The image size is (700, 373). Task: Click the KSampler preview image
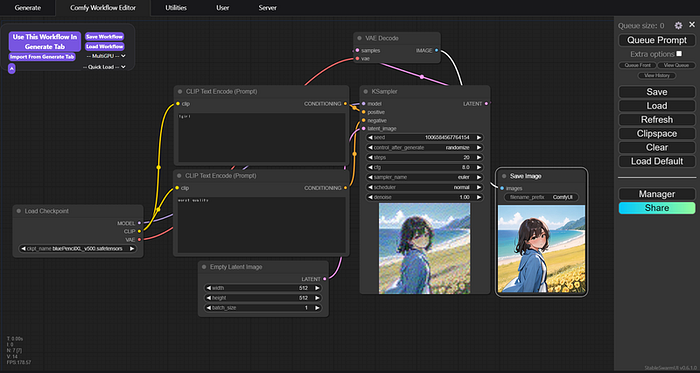pos(425,249)
